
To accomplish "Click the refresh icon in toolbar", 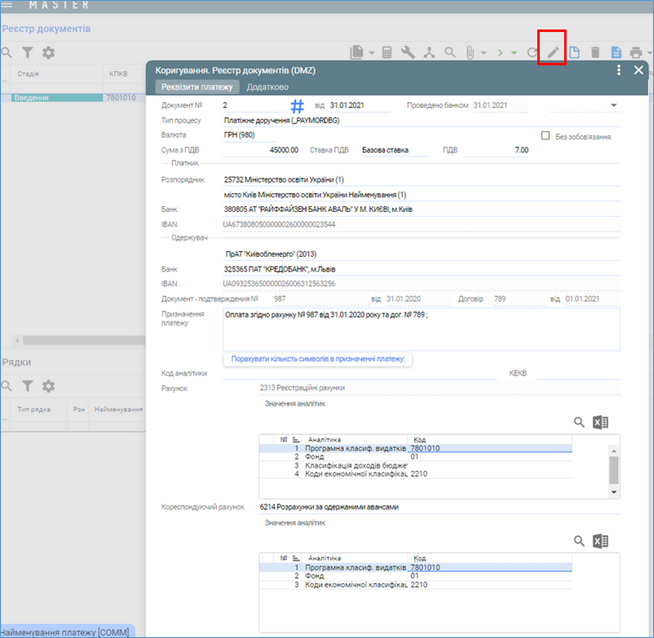I will click(x=532, y=52).
